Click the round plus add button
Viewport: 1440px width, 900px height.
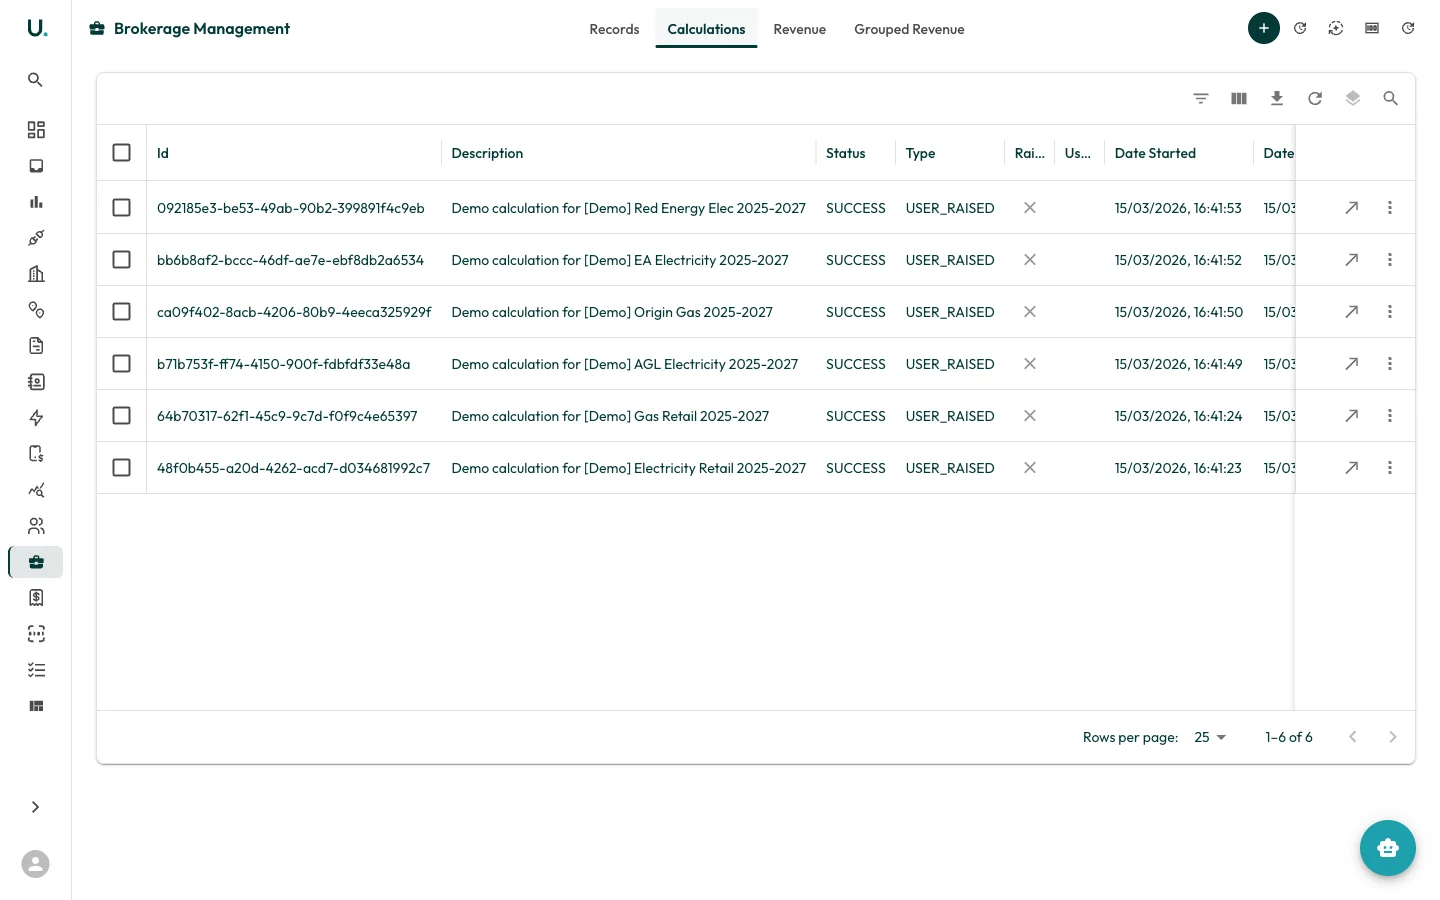click(x=1264, y=28)
